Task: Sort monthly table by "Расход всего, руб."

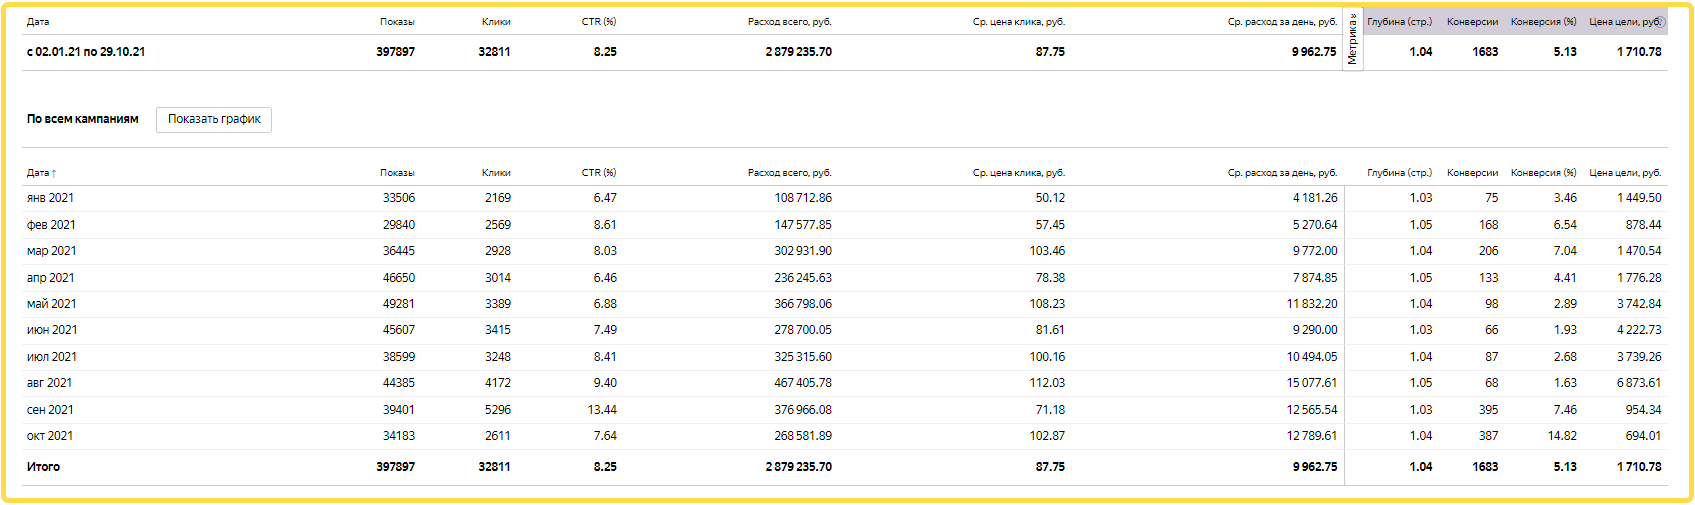Action: (x=789, y=173)
